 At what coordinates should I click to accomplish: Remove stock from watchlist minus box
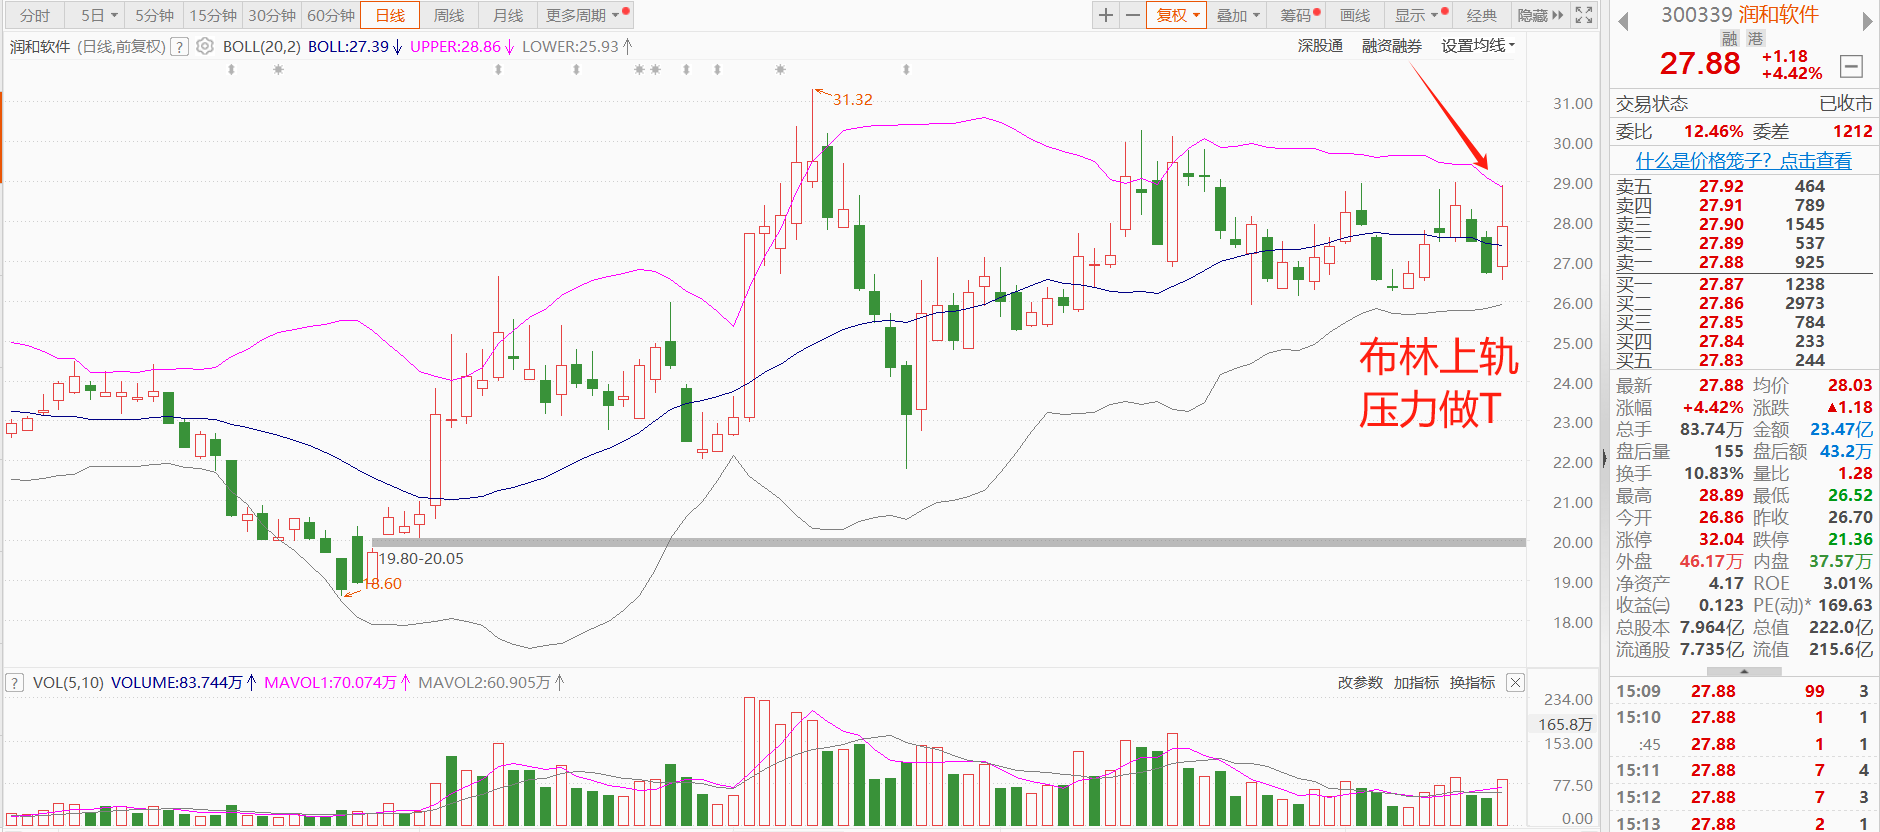point(1851,67)
